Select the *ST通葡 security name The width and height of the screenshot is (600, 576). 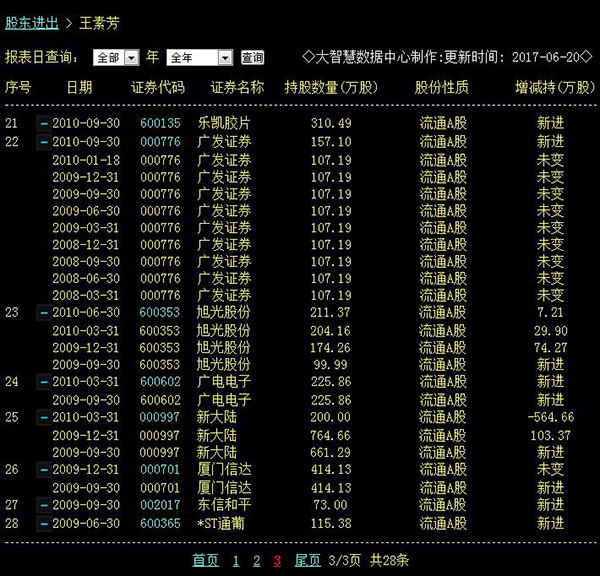point(221,523)
